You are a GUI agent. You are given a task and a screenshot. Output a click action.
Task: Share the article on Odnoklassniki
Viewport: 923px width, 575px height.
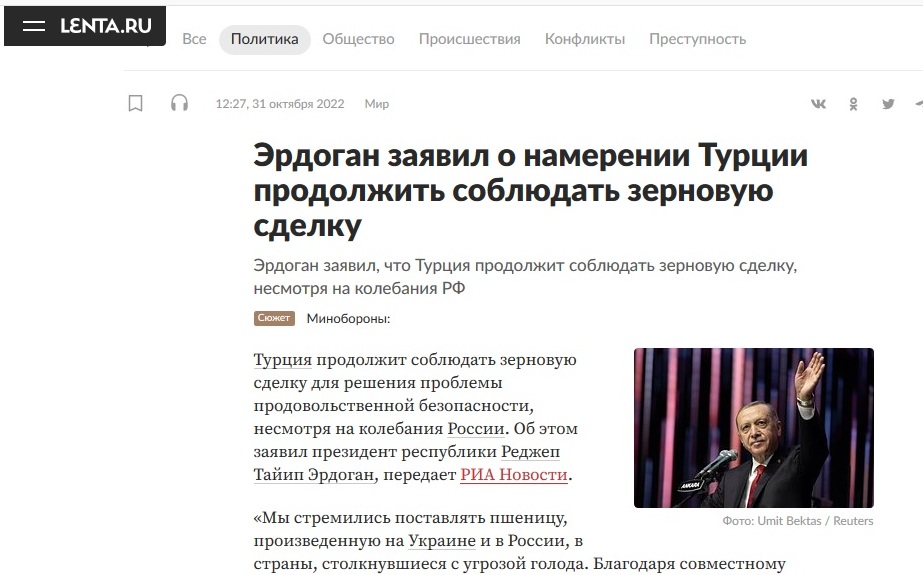853,104
